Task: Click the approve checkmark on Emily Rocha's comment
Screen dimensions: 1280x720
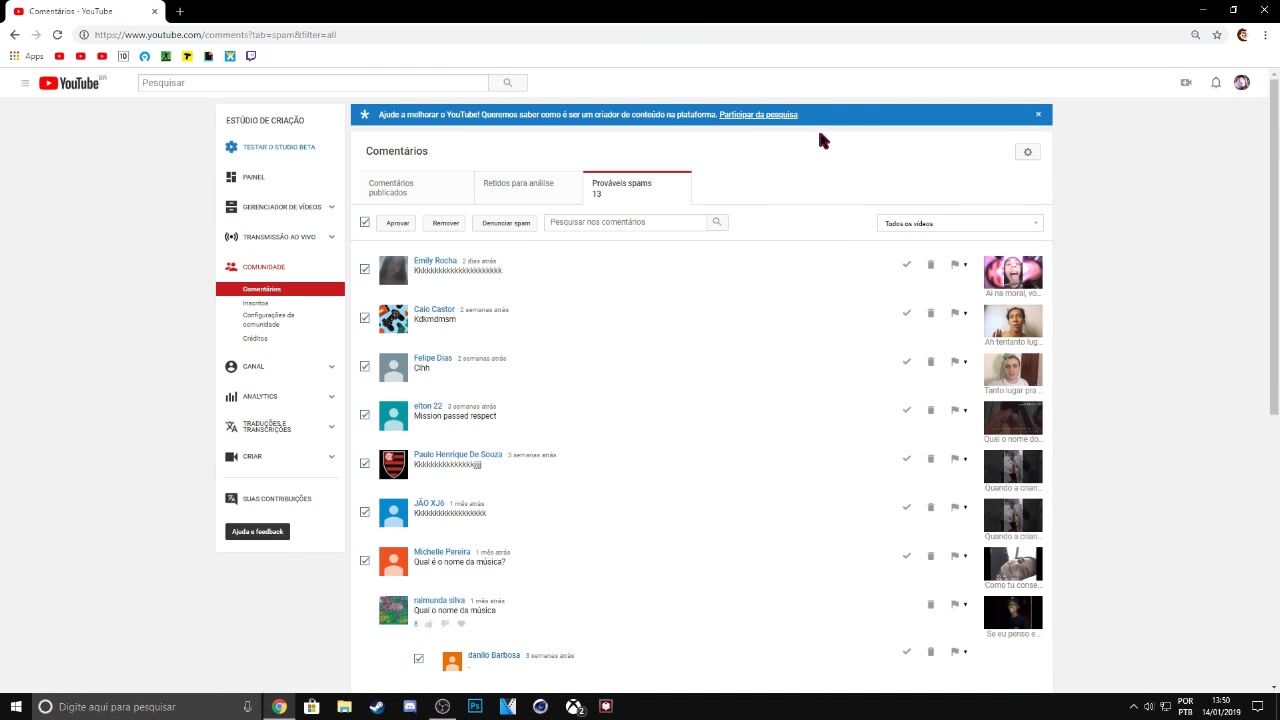Action: point(906,265)
